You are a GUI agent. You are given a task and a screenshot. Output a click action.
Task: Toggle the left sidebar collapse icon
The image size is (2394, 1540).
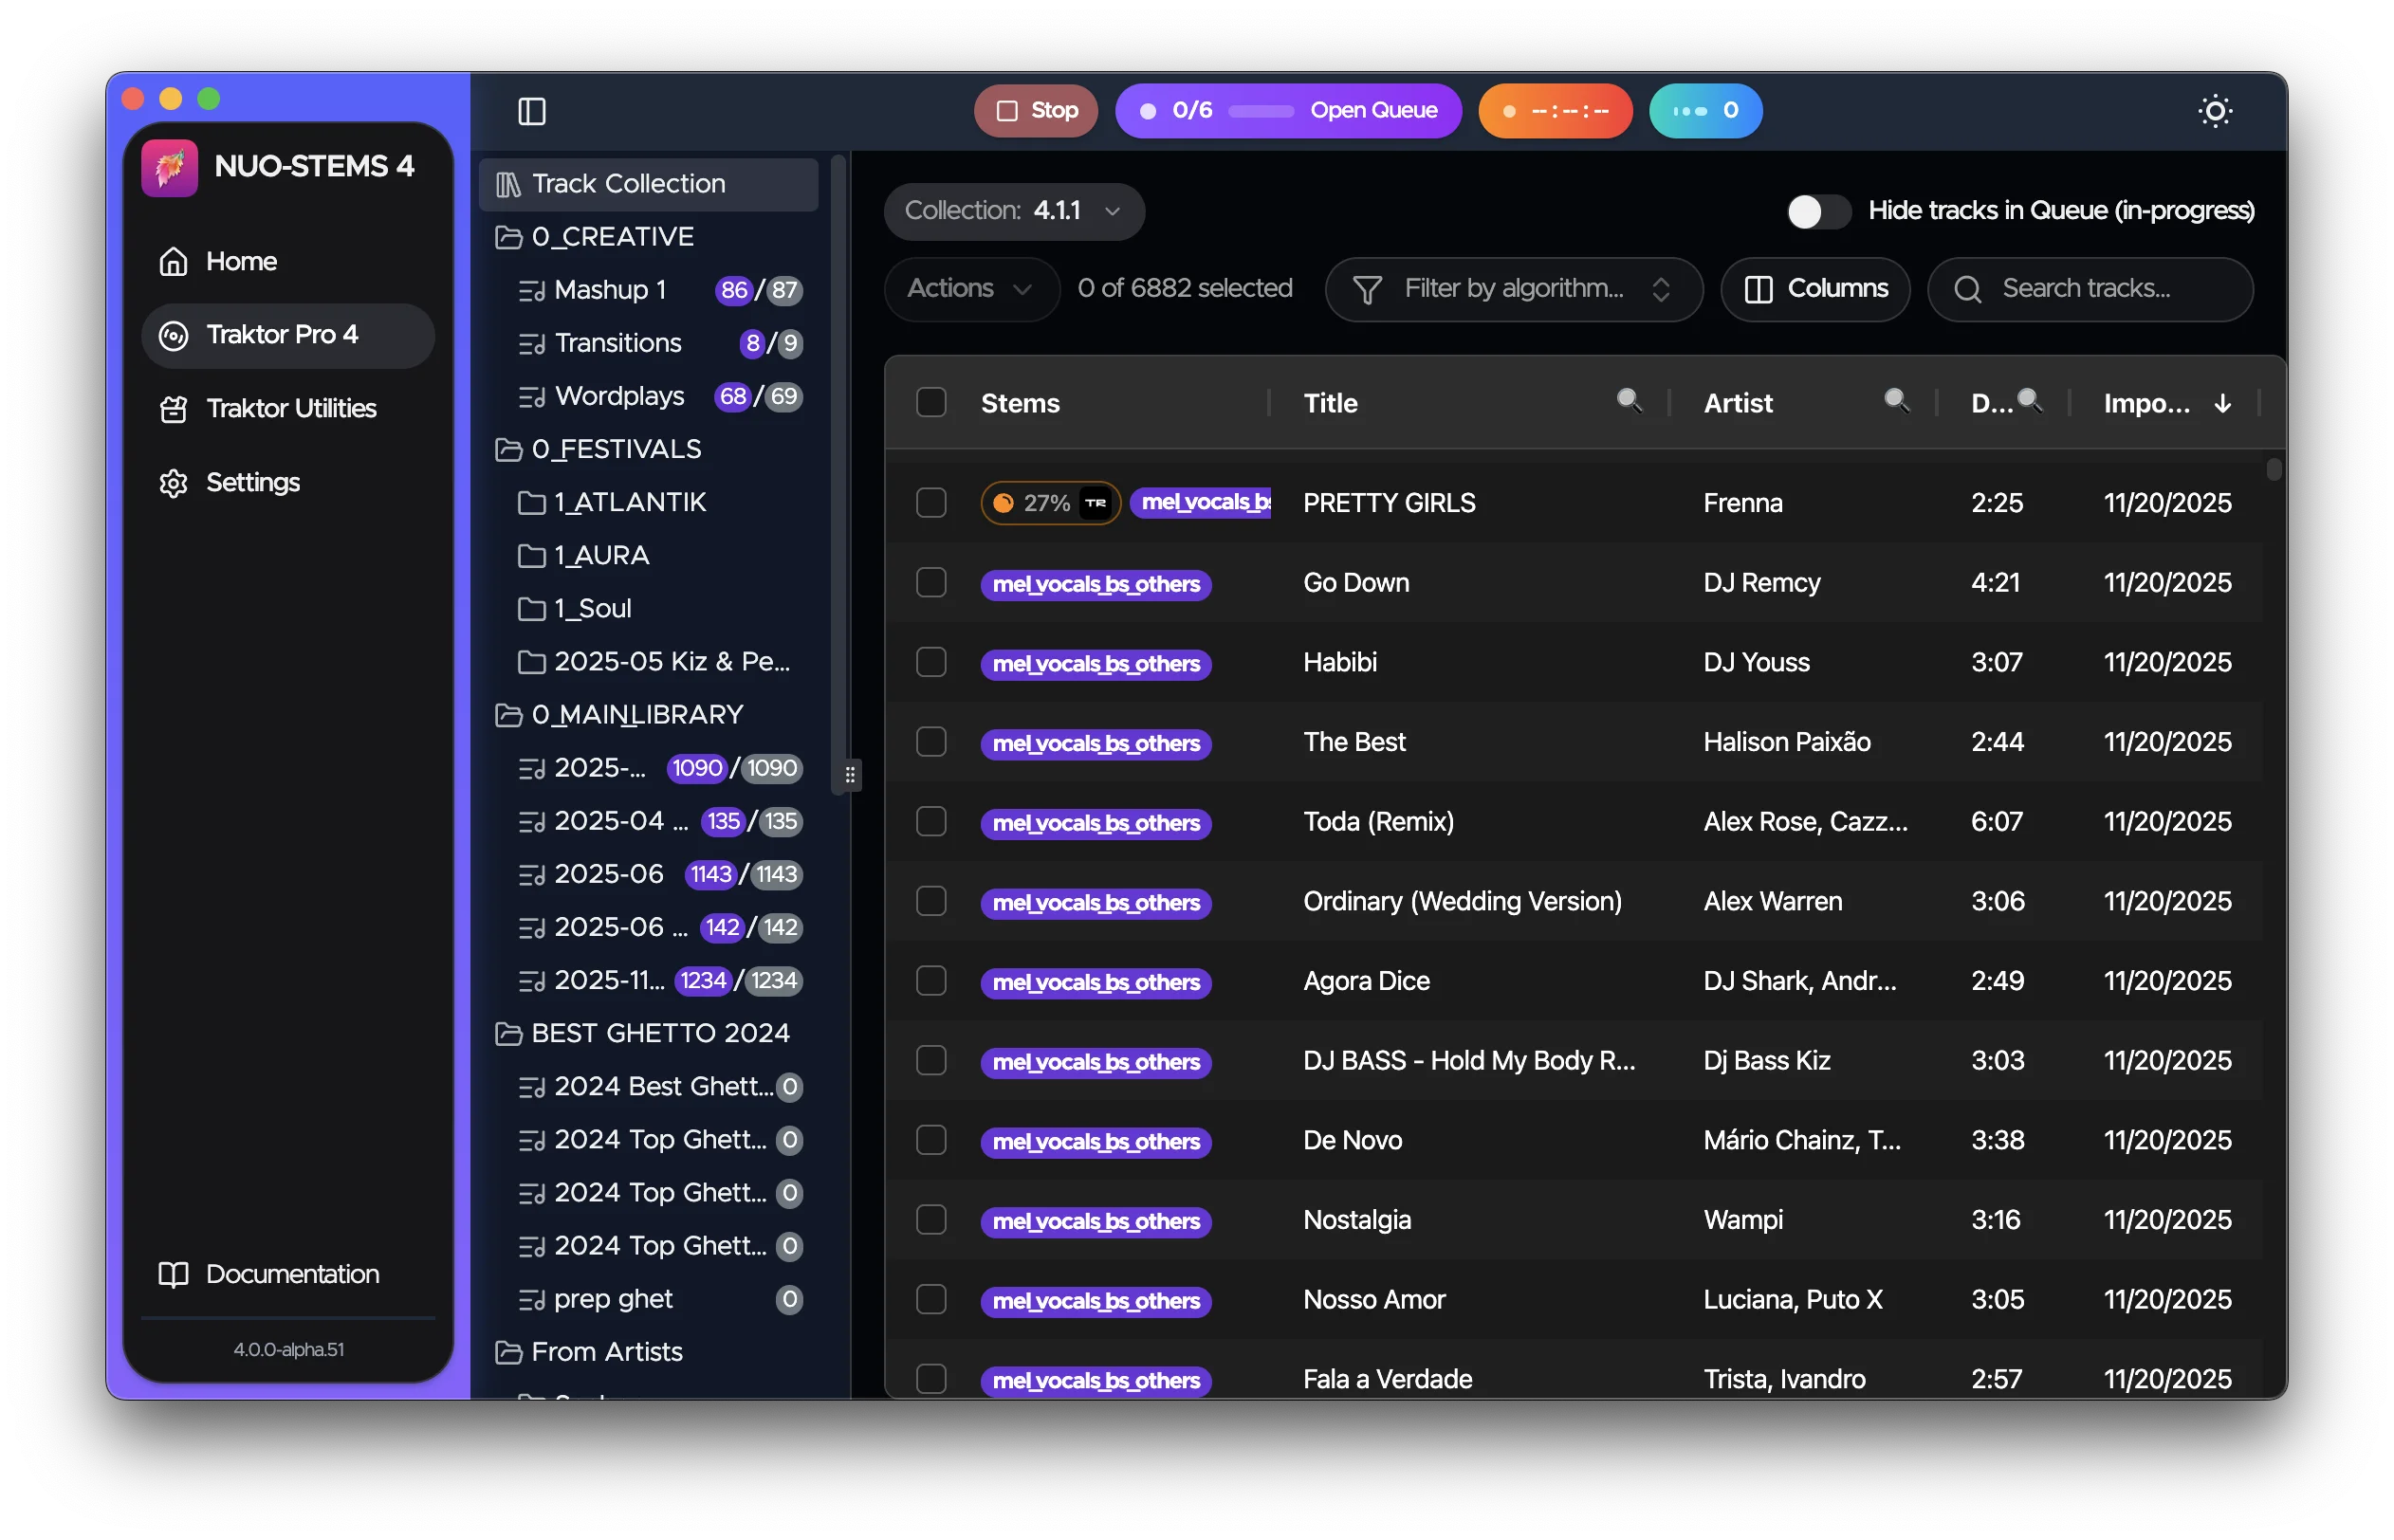[x=531, y=111]
